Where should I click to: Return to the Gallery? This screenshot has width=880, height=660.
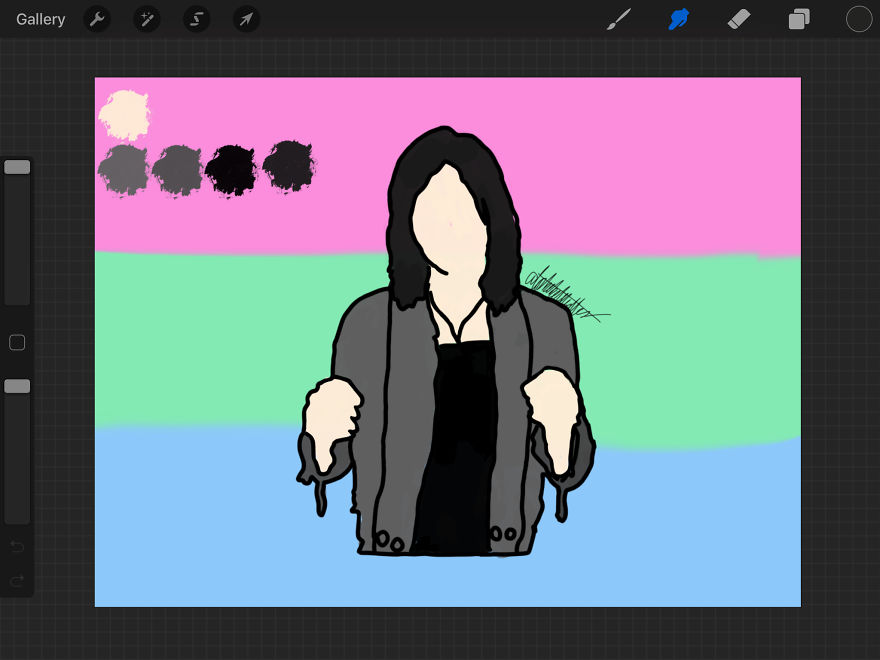coord(40,19)
